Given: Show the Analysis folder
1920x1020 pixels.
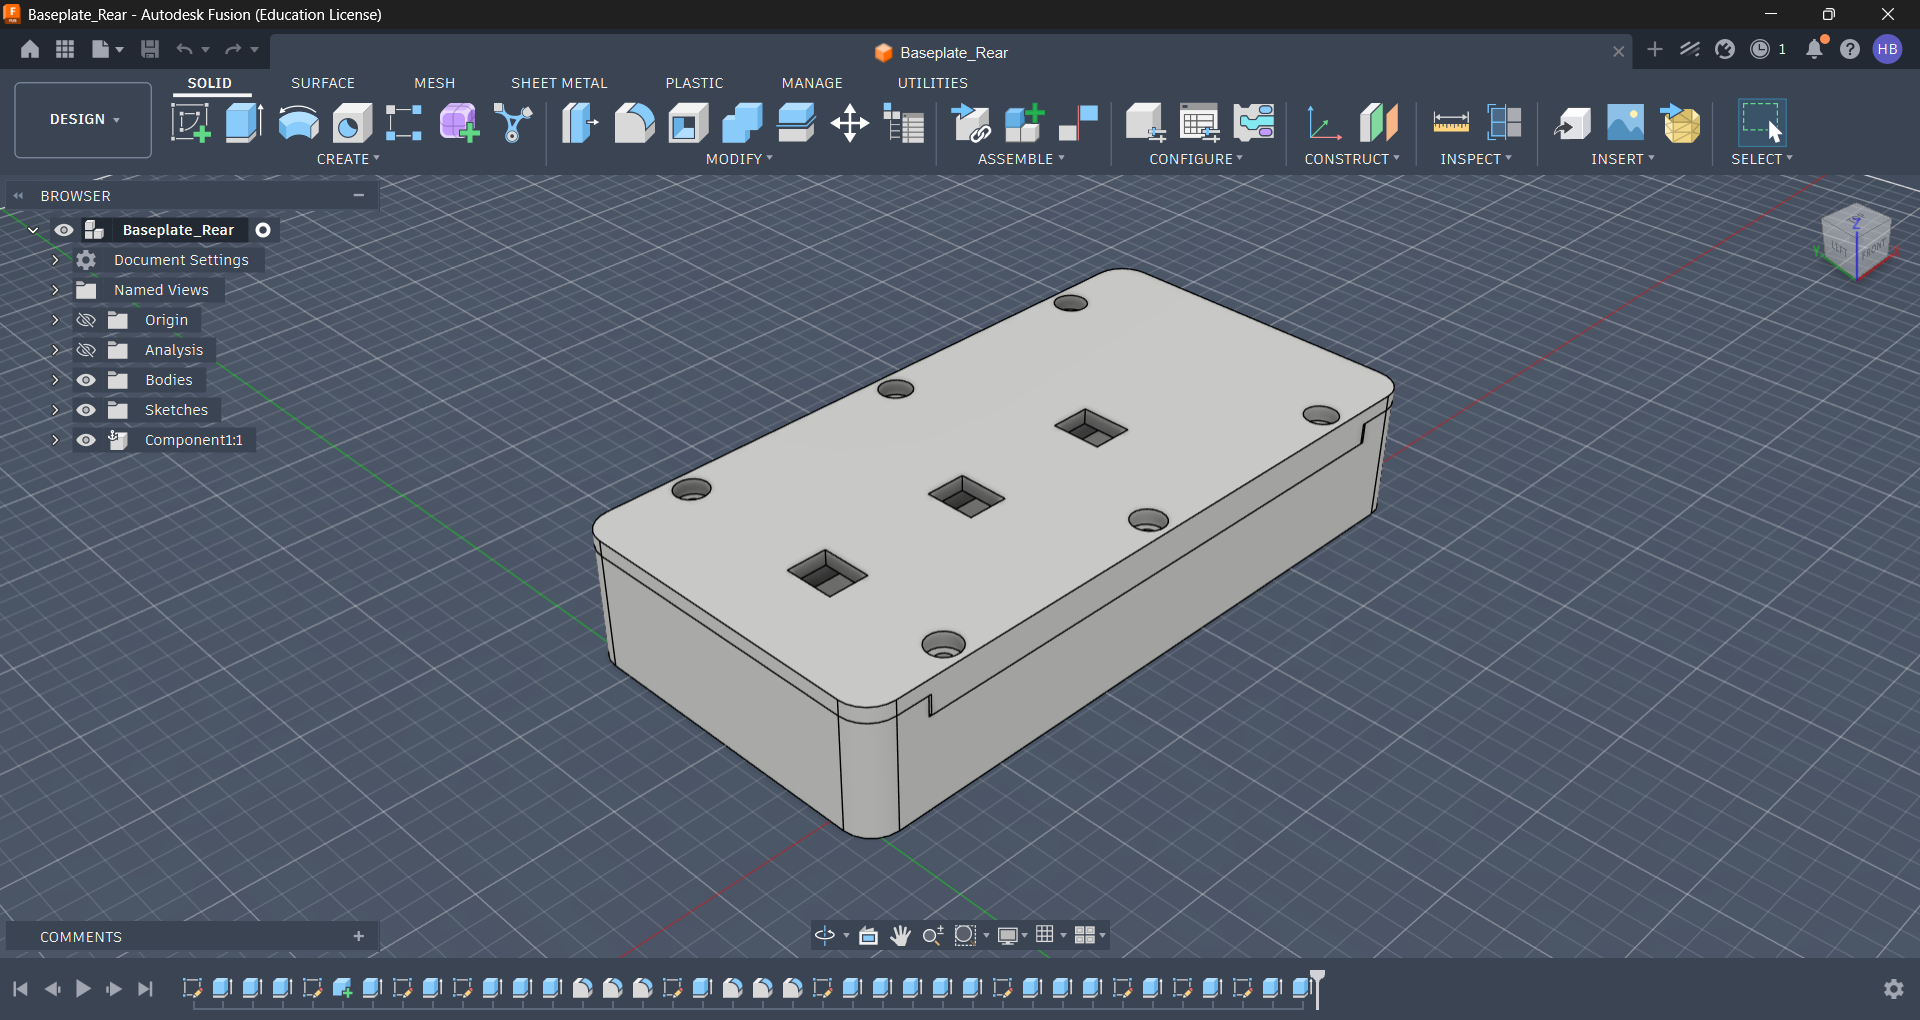Looking at the screenshot, I should pyautogui.click(x=86, y=350).
